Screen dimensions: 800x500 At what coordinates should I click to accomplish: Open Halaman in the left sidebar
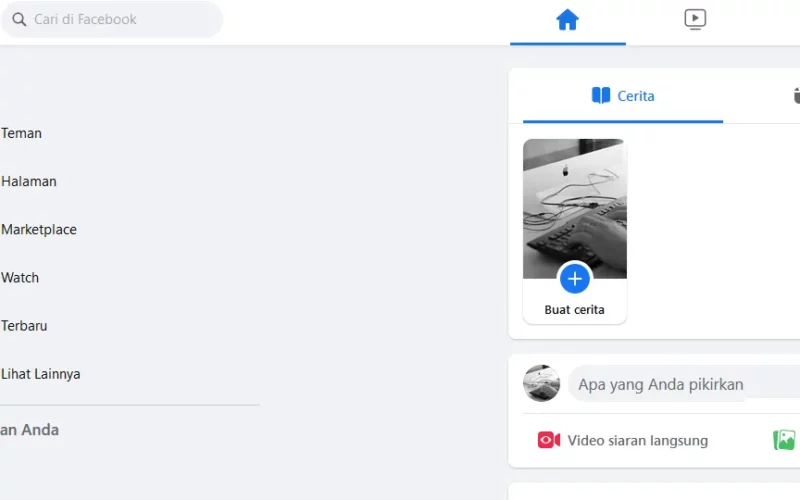point(29,181)
